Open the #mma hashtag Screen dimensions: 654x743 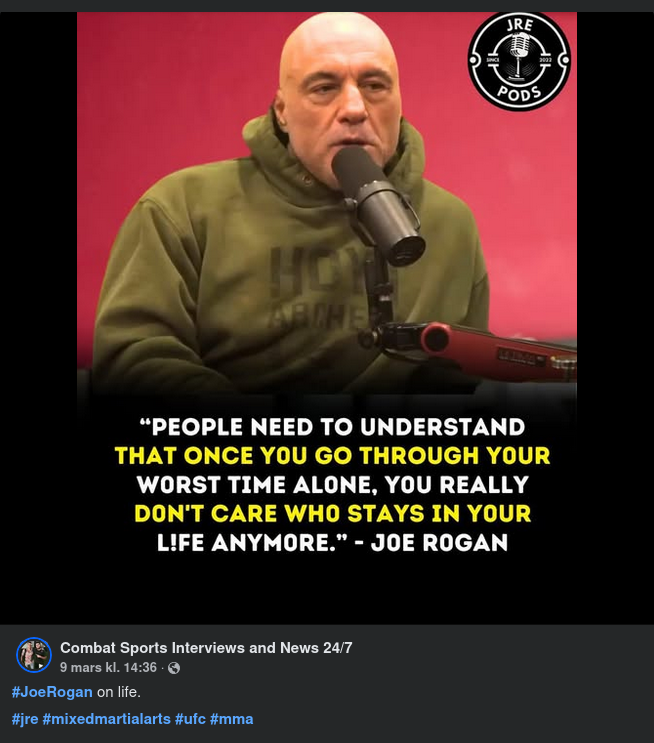(x=231, y=719)
